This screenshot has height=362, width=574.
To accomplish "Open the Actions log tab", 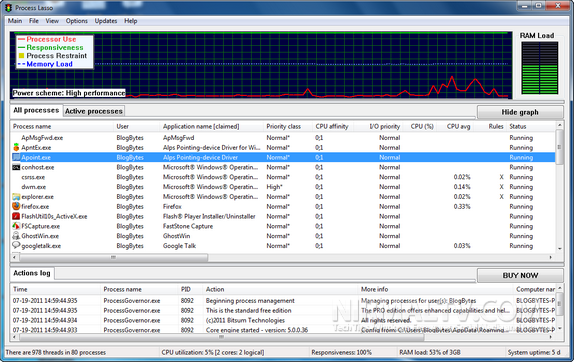I will pyautogui.click(x=32, y=273).
